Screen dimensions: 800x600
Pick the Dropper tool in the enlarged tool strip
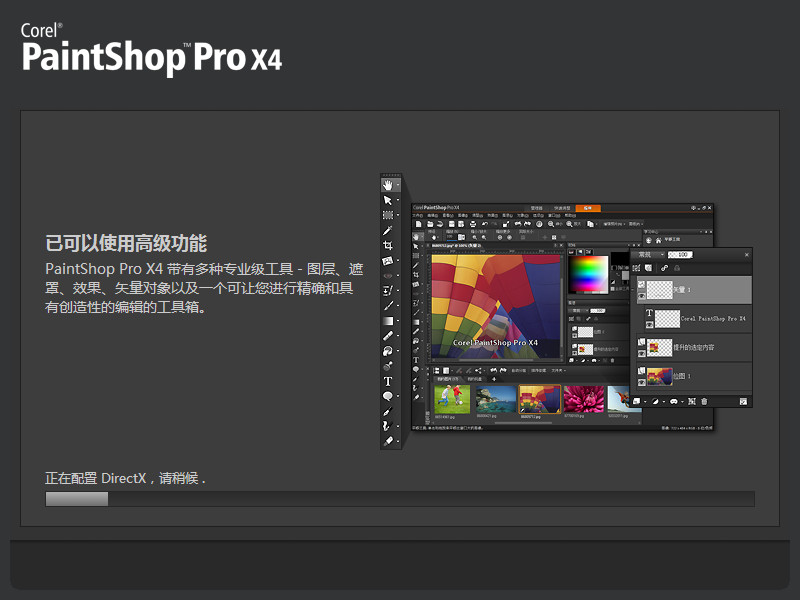pos(388,231)
